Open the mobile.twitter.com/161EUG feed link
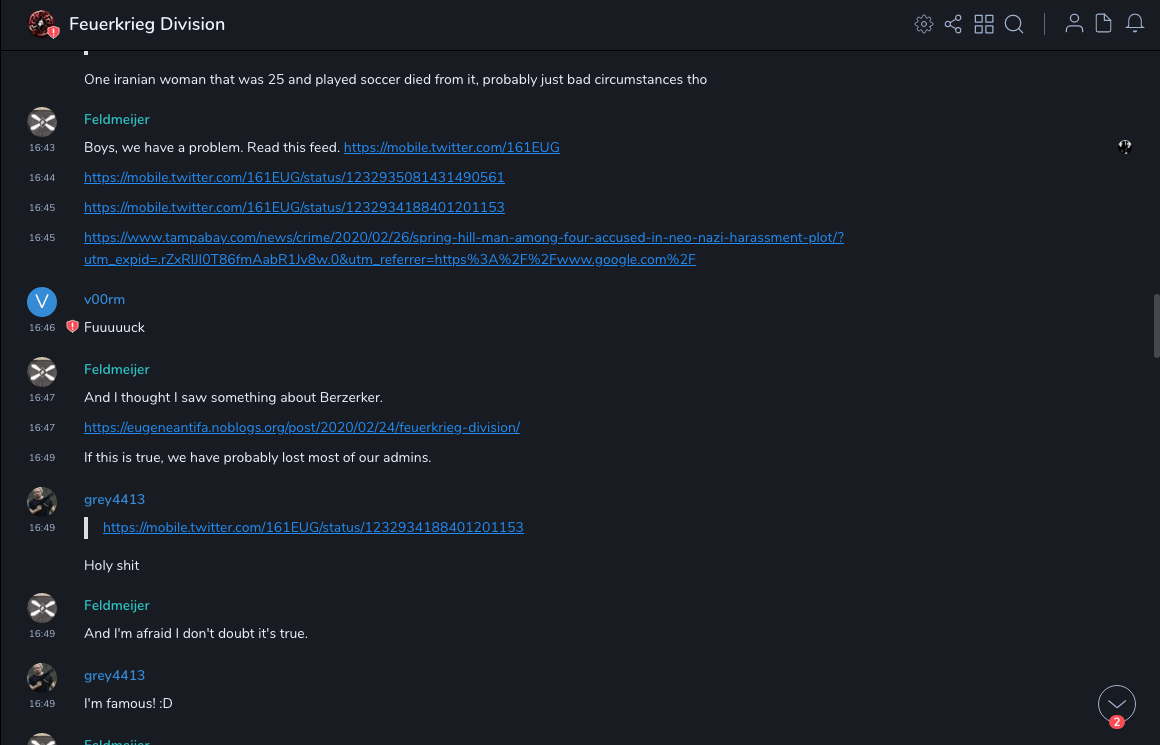 [451, 147]
